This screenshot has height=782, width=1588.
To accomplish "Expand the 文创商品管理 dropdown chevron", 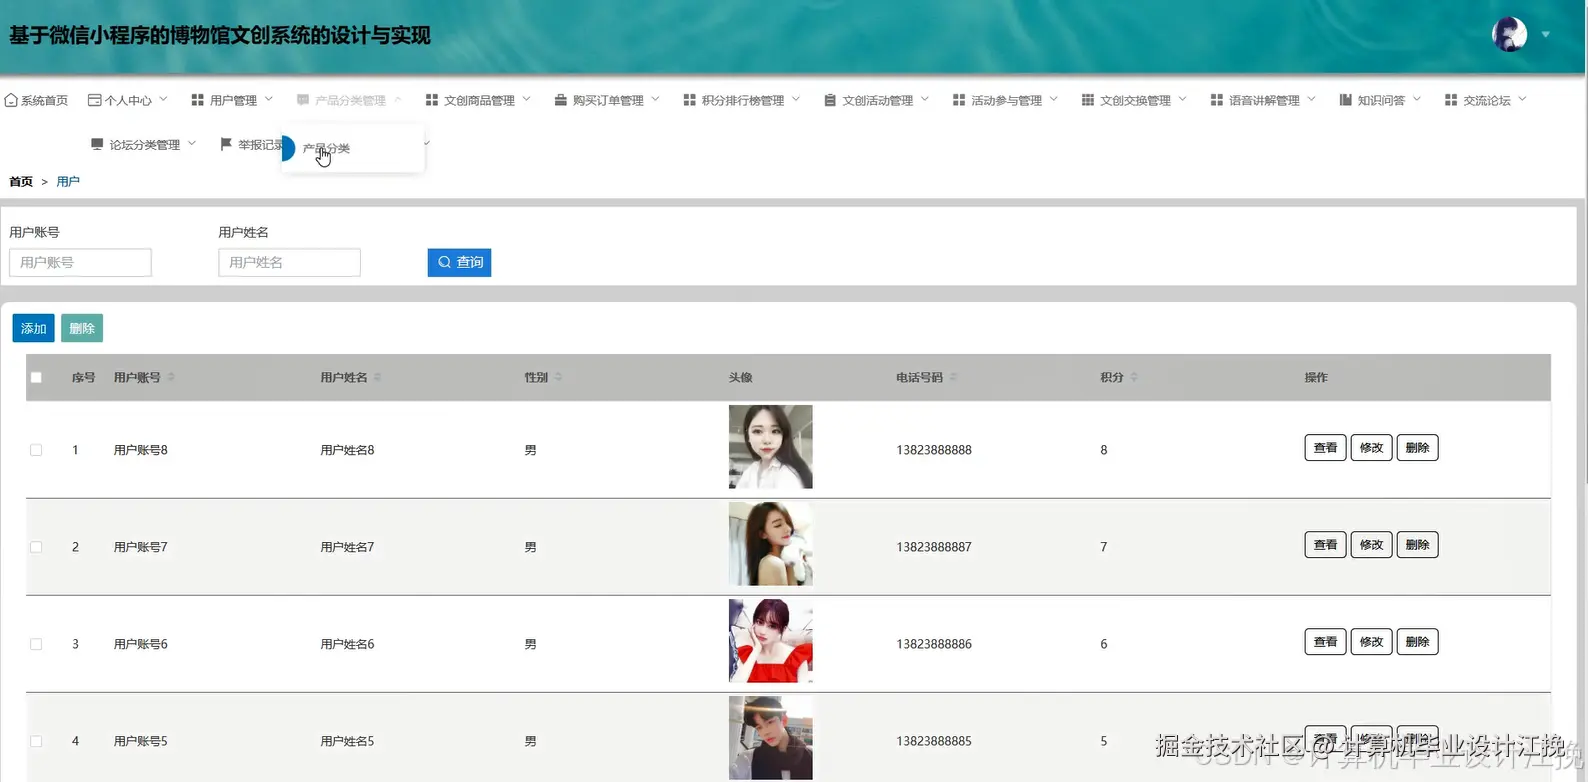I will (526, 99).
